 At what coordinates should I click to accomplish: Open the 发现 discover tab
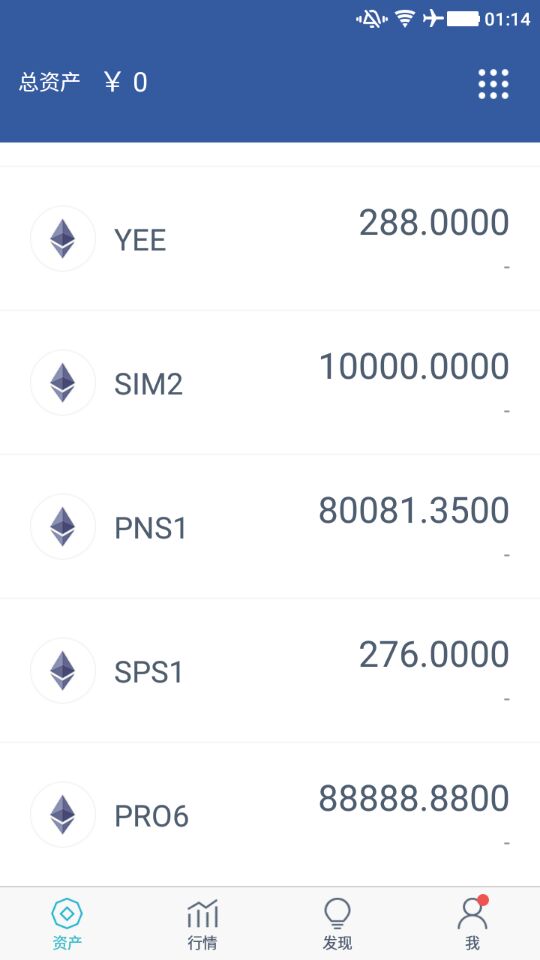(x=337, y=924)
